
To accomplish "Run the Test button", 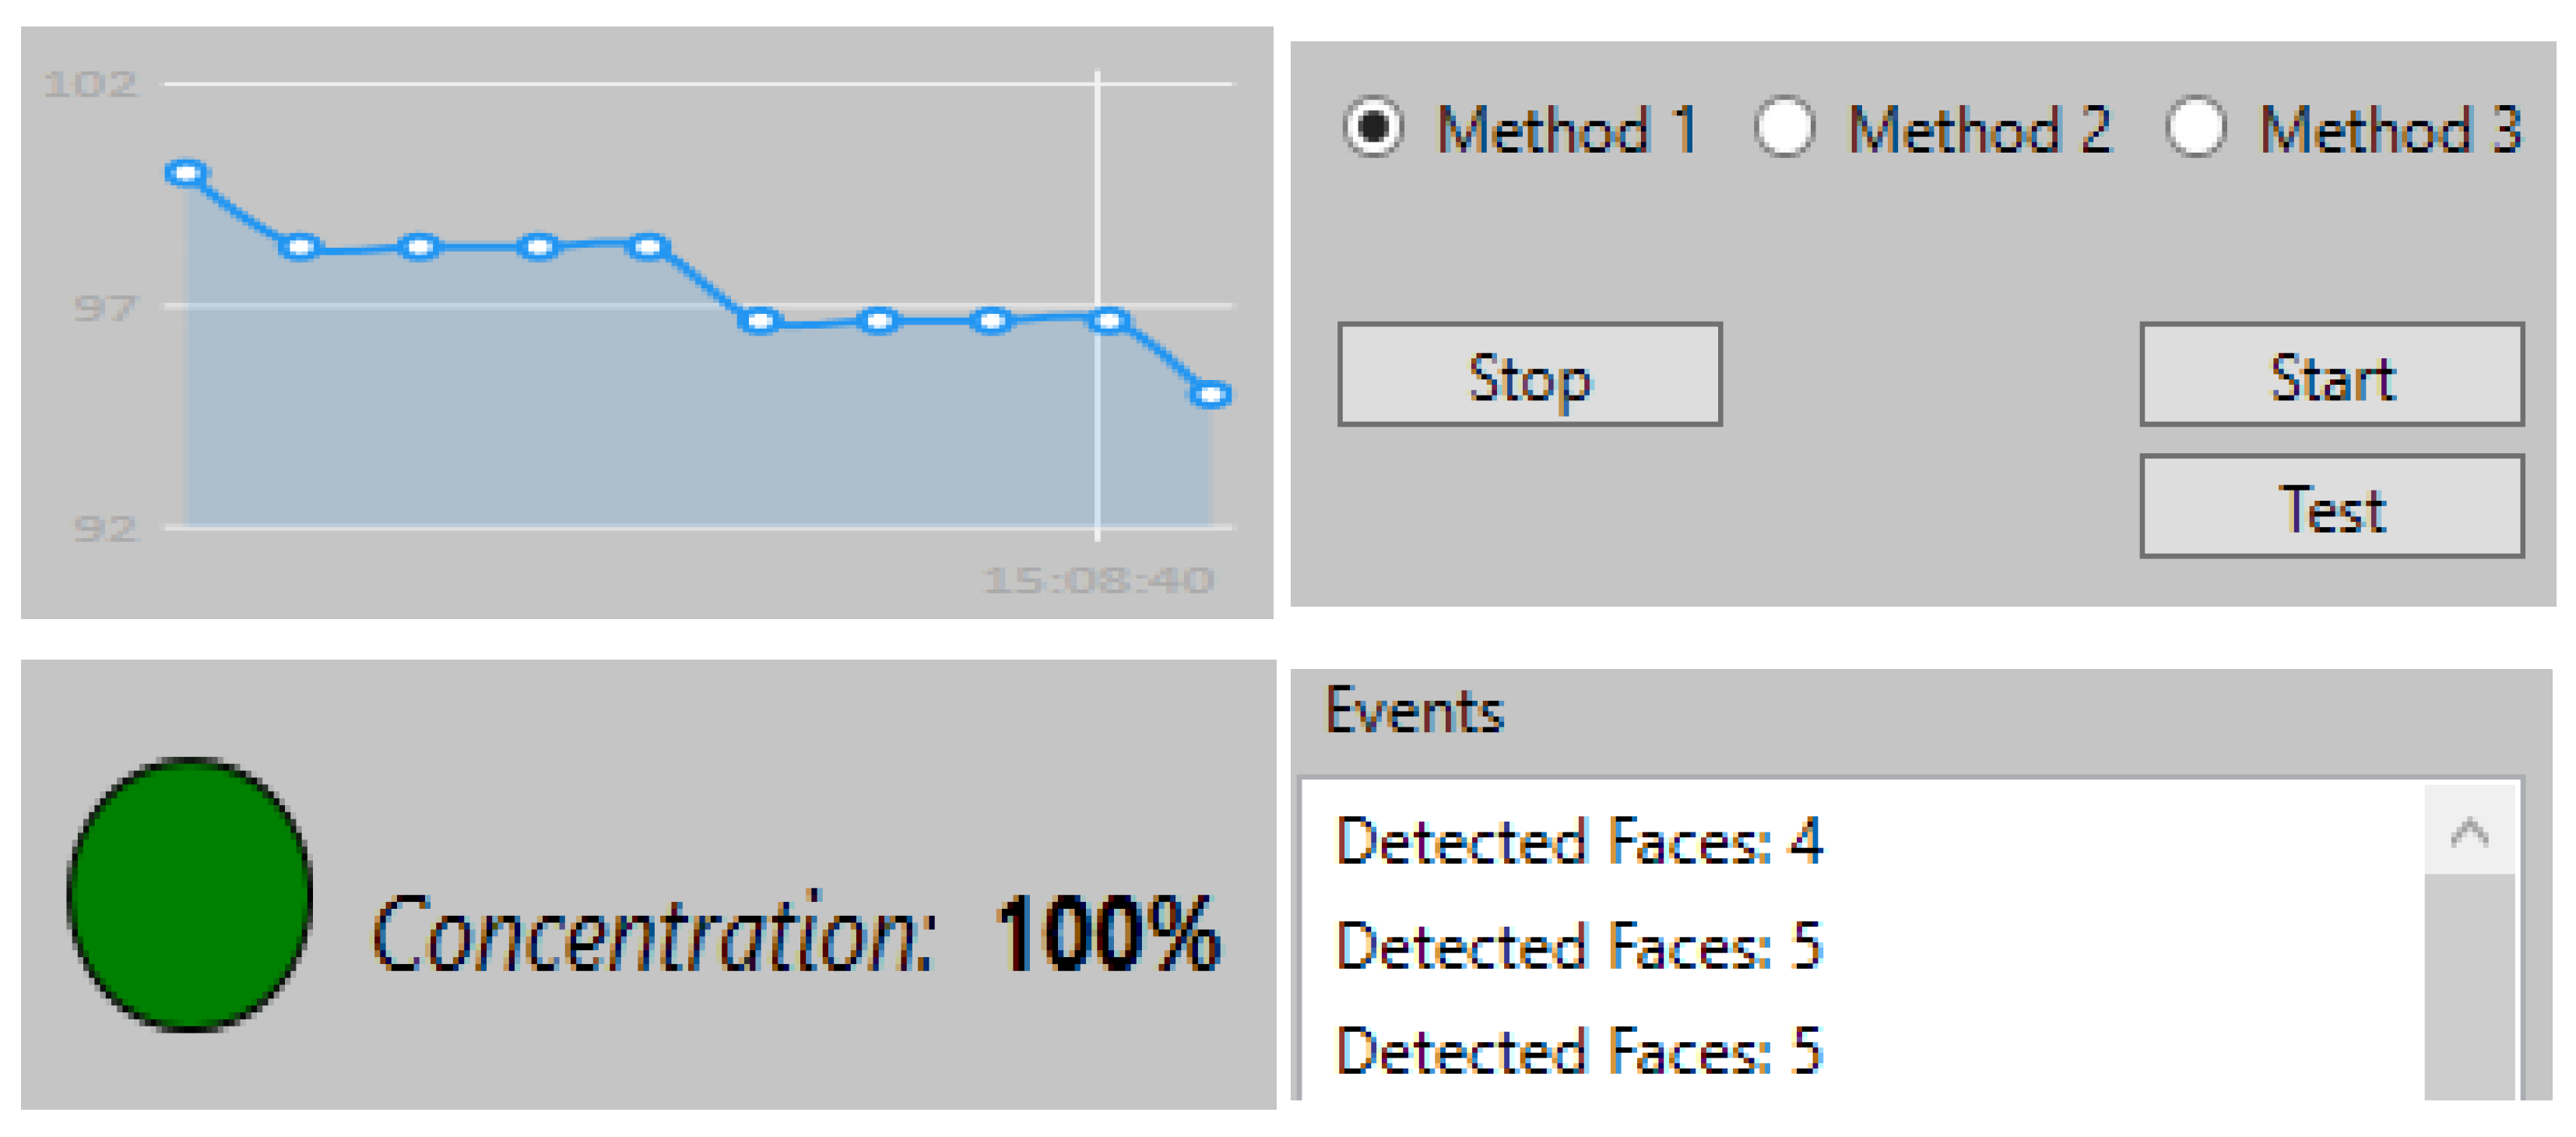I will coord(2331,507).
